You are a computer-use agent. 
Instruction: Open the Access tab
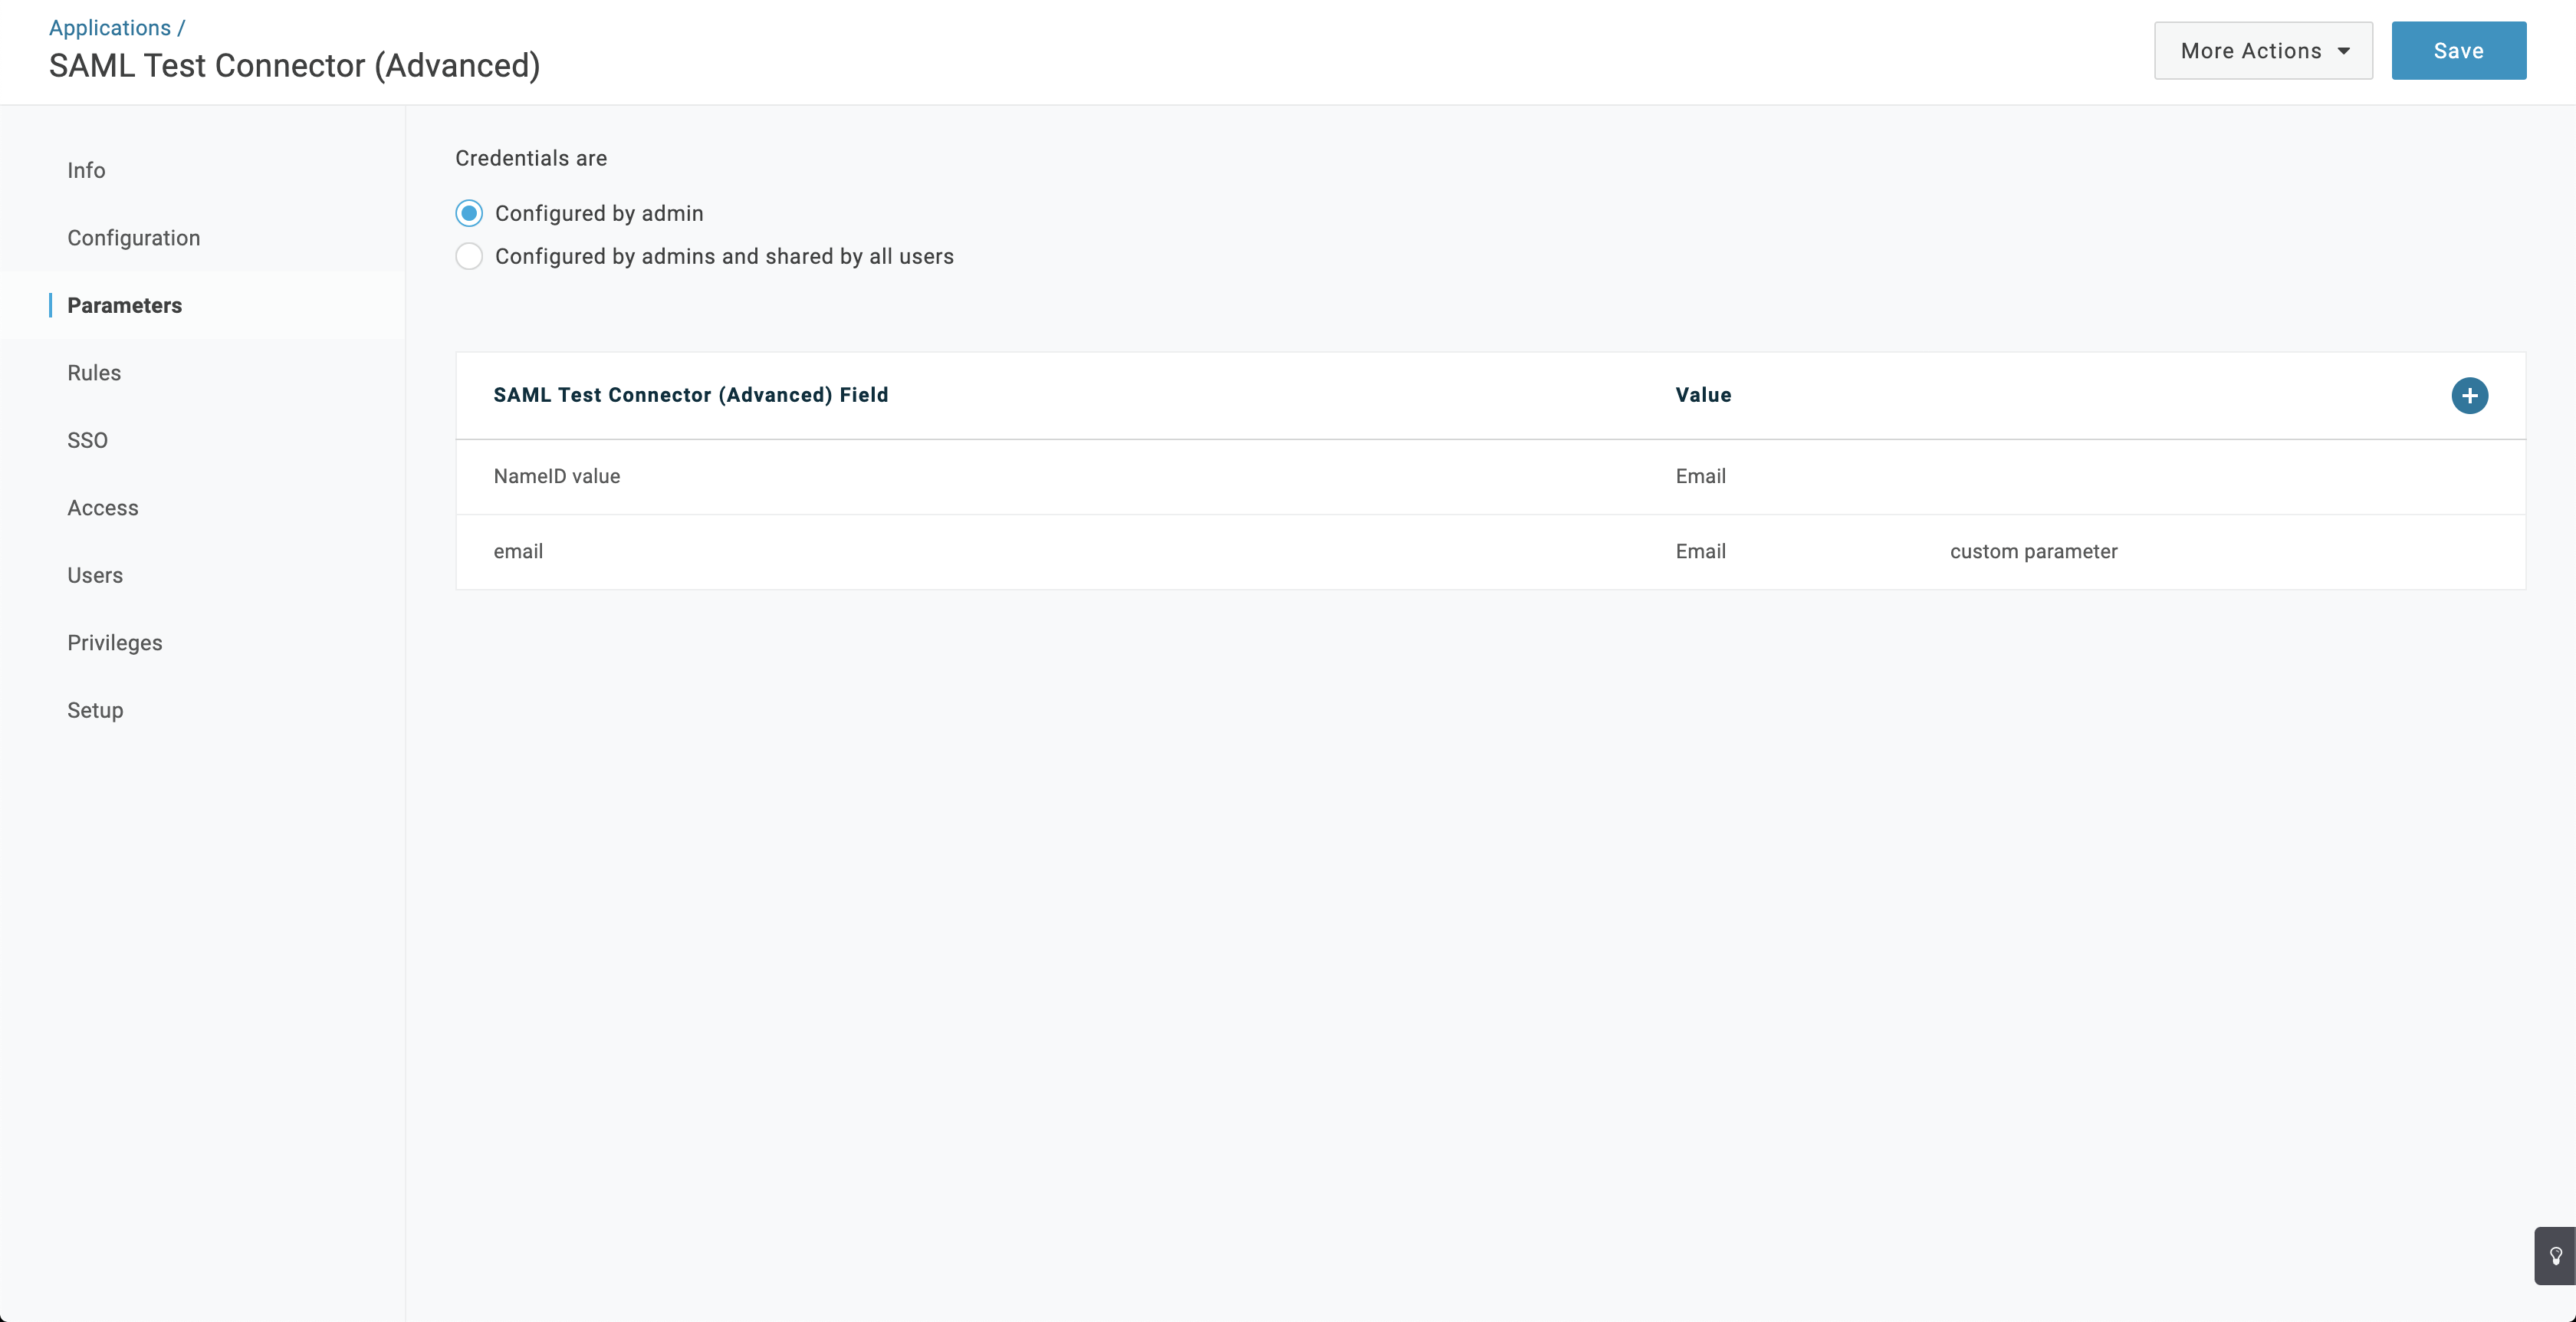pyautogui.click(x=103, y=508)
